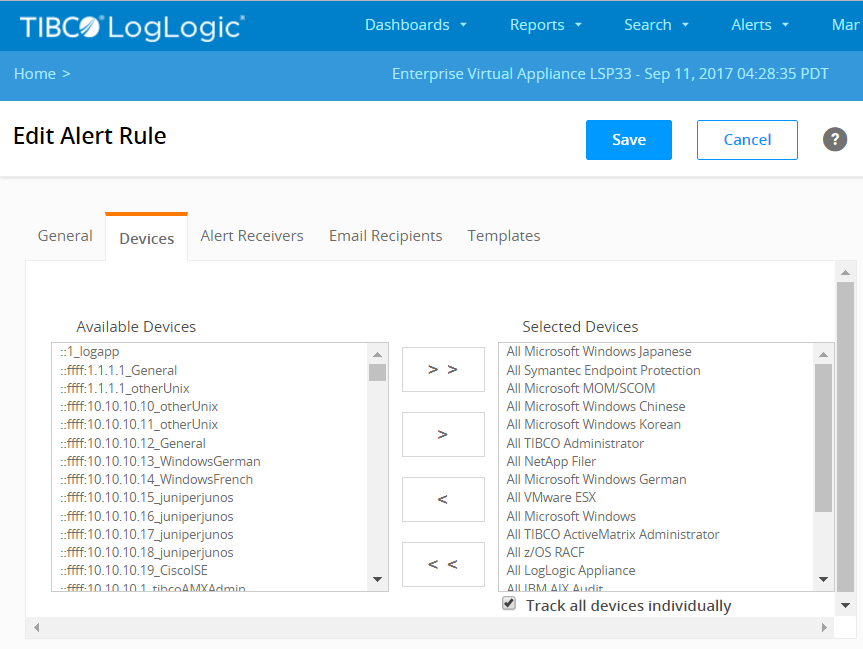Open the Alert Receivers tab
The image size is (863, 649).
pyautogui.click(x=252, y=236)
